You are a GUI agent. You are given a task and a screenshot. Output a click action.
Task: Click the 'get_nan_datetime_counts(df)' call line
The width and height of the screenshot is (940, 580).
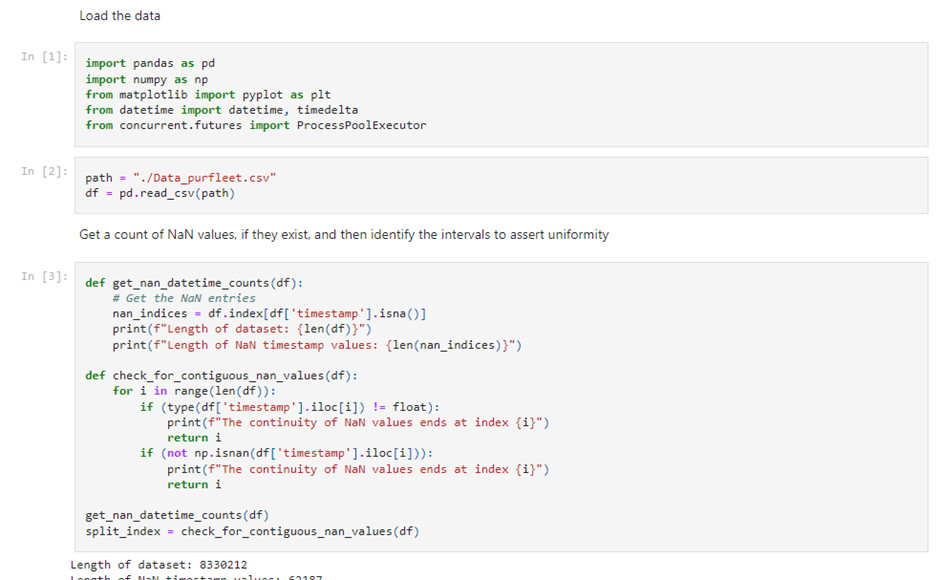point(177,515)
